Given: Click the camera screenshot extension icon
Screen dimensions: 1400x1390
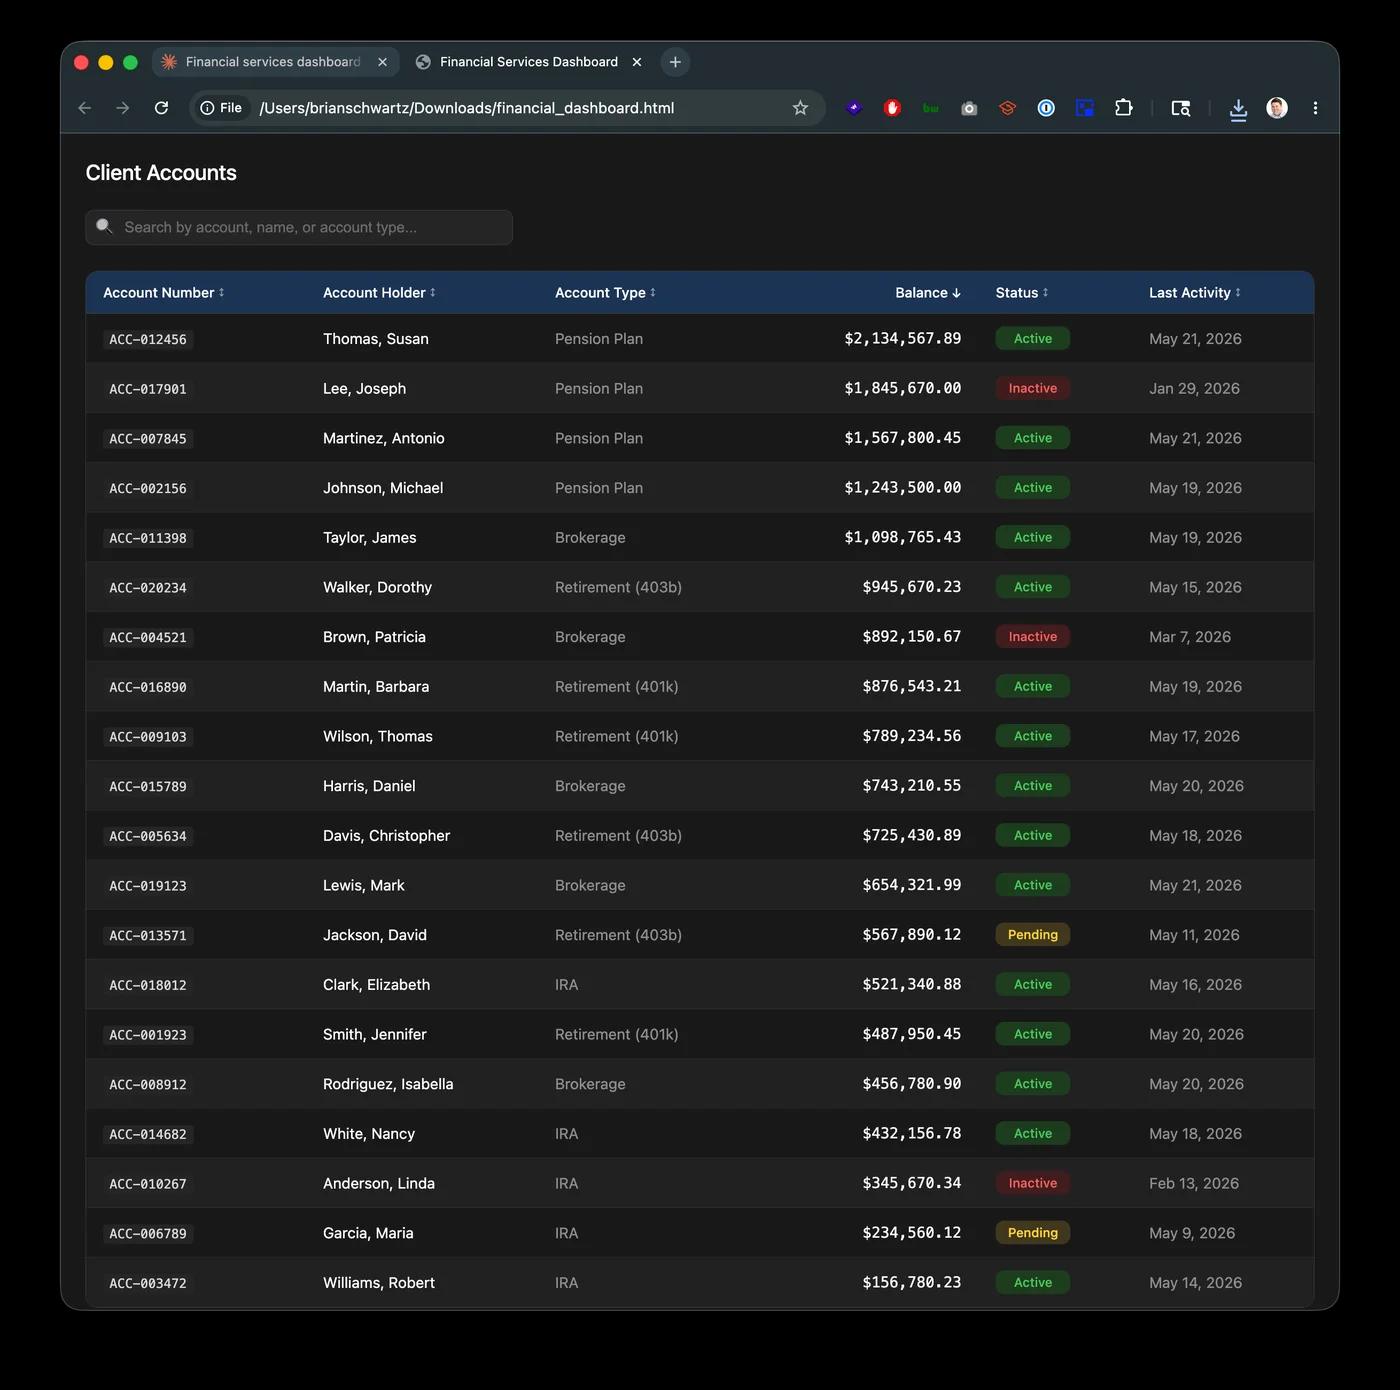Looking at the screenshot, I should point(969,108).
